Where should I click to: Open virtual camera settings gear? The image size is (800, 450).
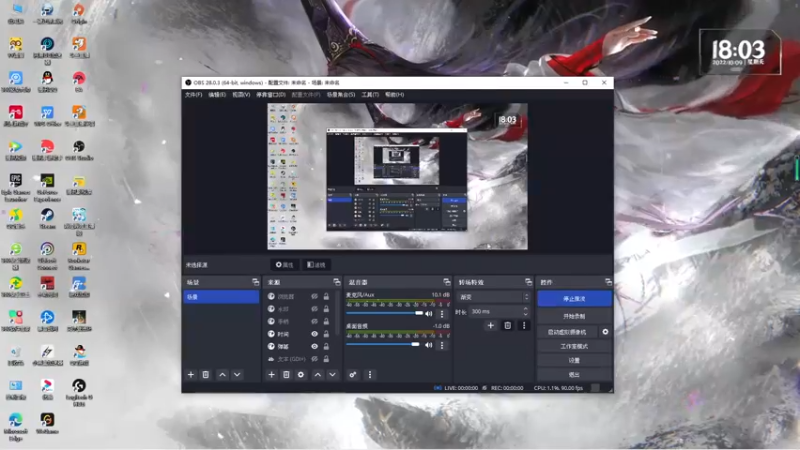tap(605, 332)
